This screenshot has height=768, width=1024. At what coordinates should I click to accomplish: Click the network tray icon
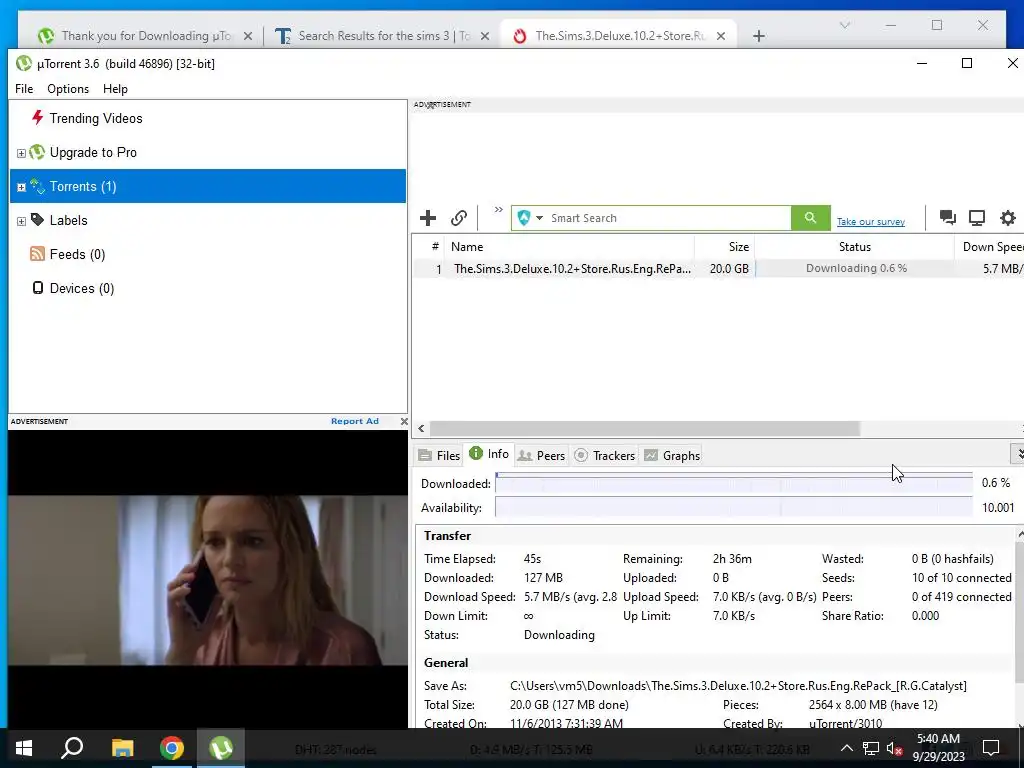click(x=871, y=748)
